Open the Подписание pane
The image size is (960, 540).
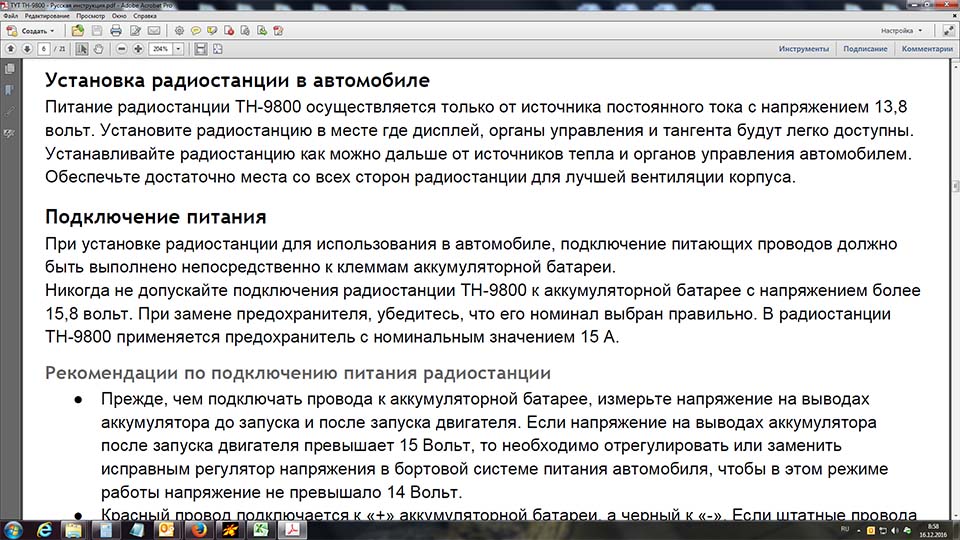(x=865, y=49)
